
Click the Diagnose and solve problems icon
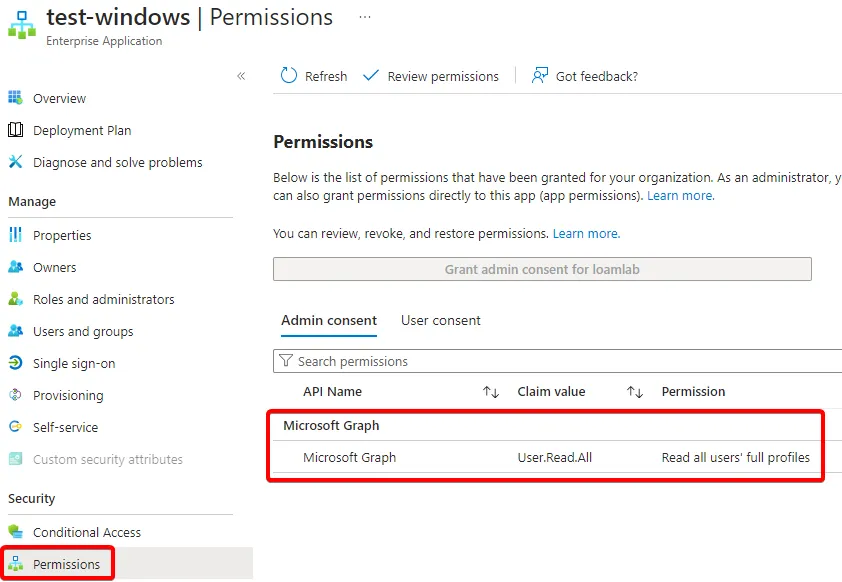pos(15,162)
